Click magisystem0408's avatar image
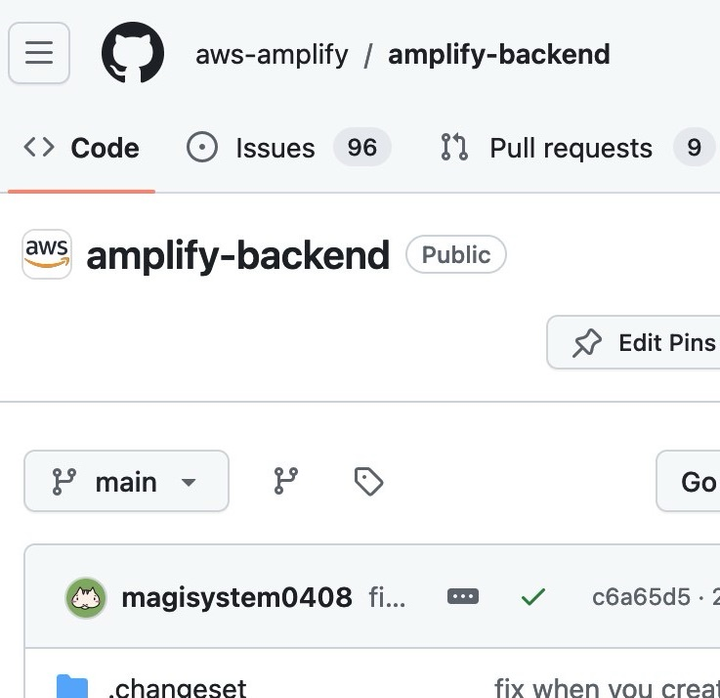This screenshot has width=720, height=698. coord(86,598)
